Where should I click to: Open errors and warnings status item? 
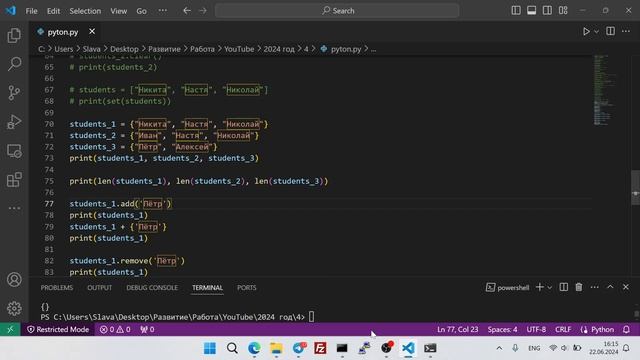115,329
